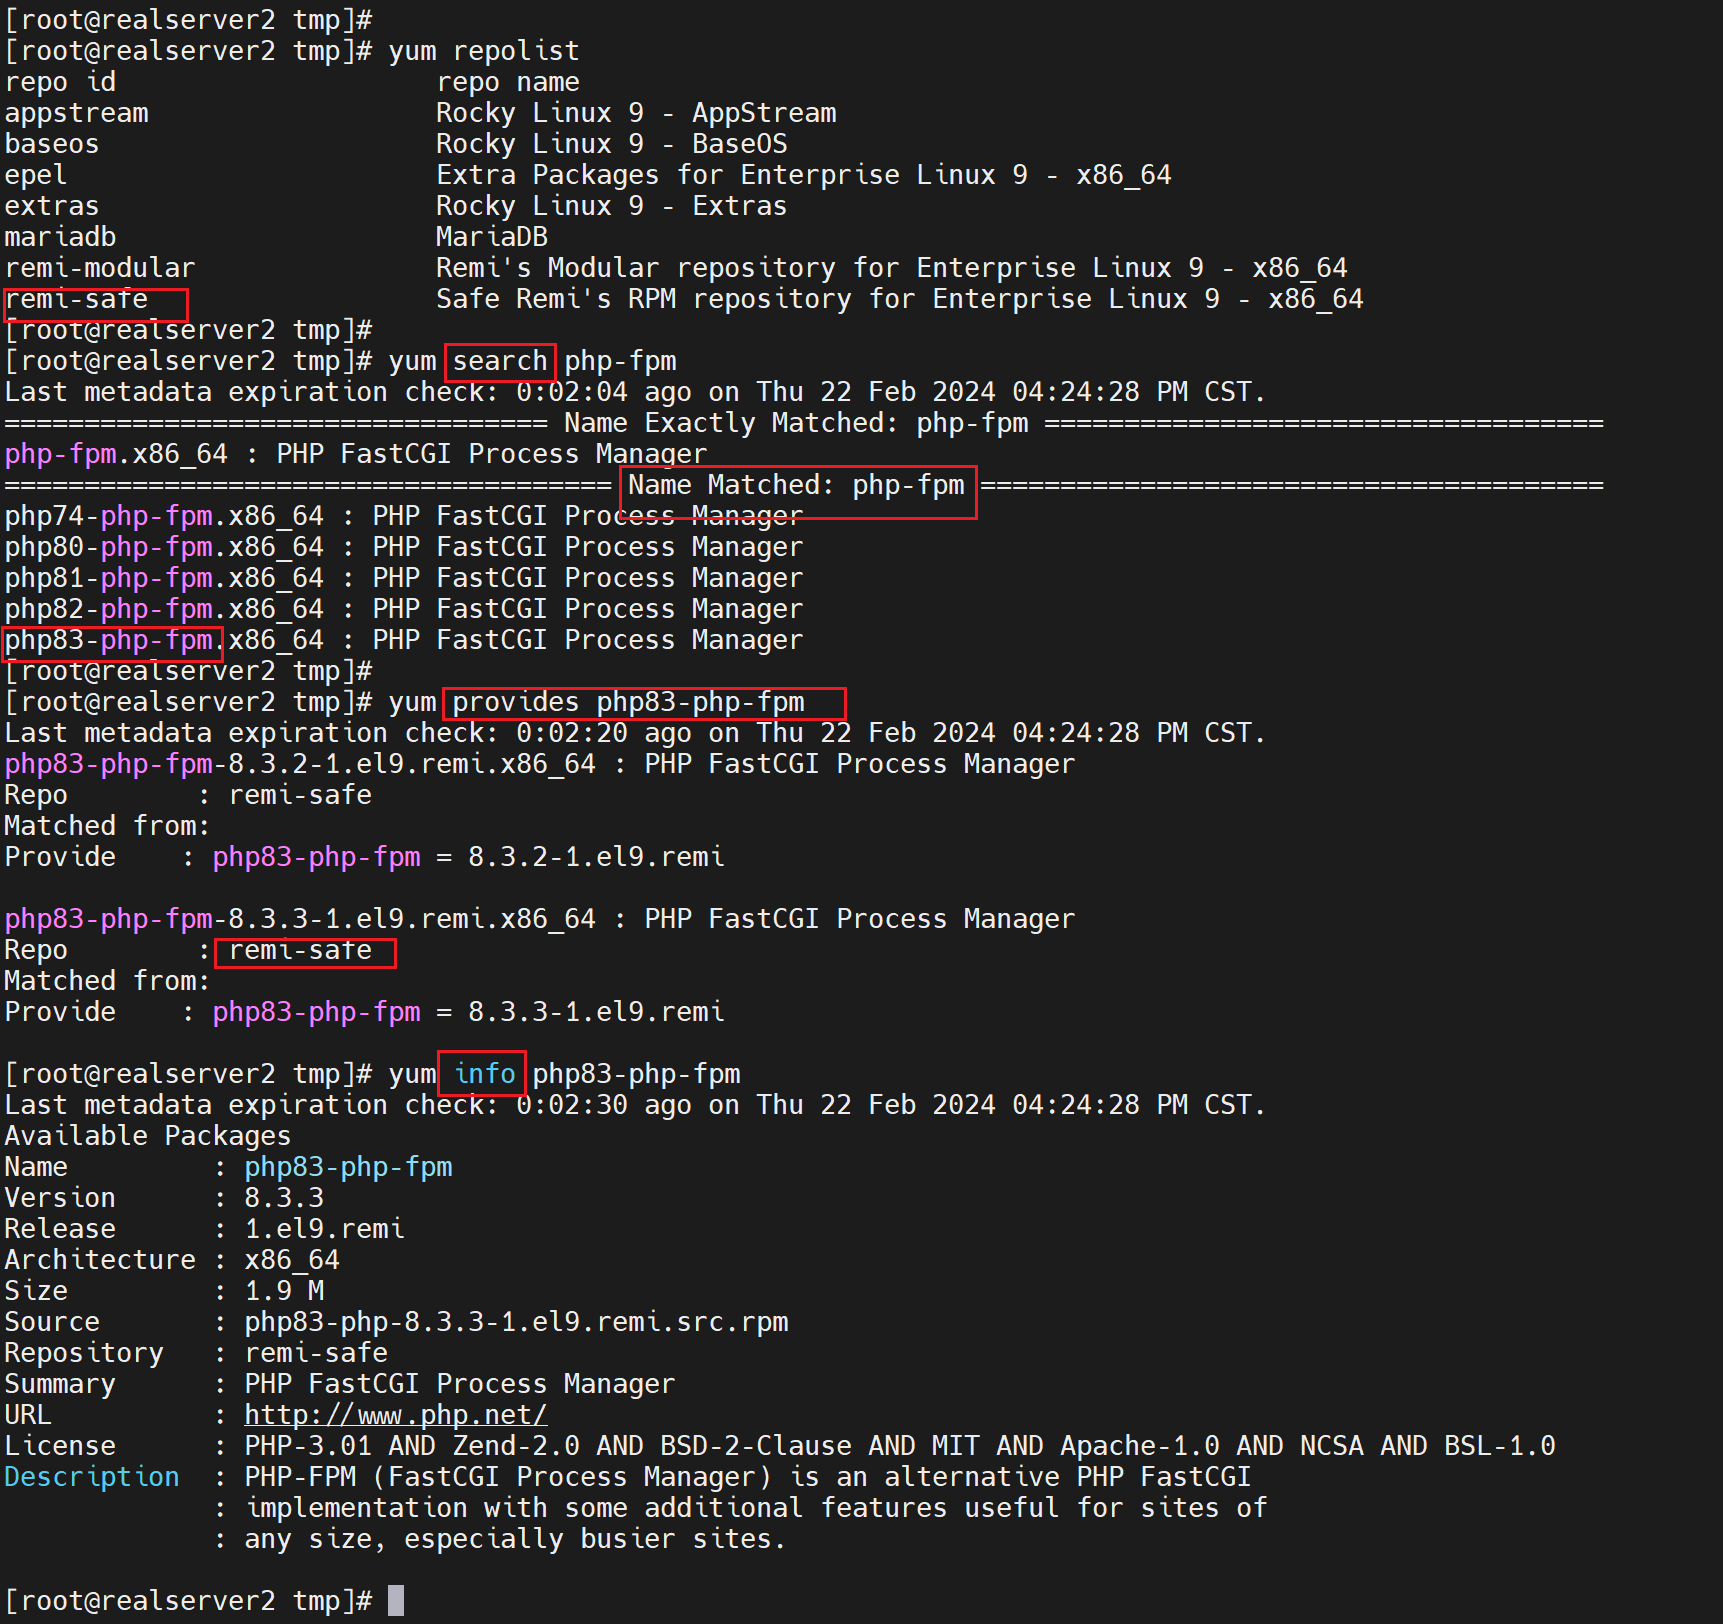The width and height of the screenshot is (1723, 1624).
Task: Click 'remi-safe' in the repo id list
Action: (76, 300)
